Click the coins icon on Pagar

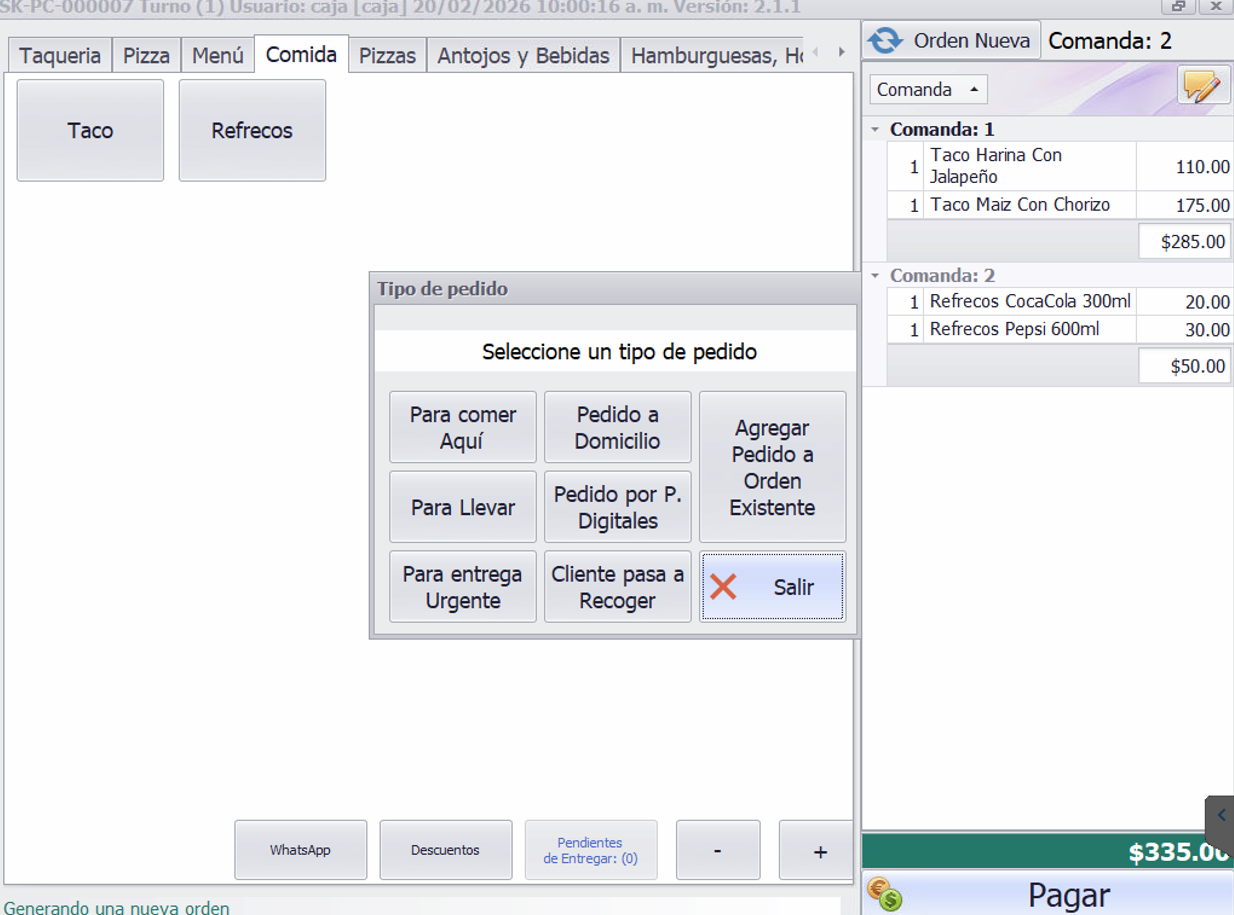(884, 894)
